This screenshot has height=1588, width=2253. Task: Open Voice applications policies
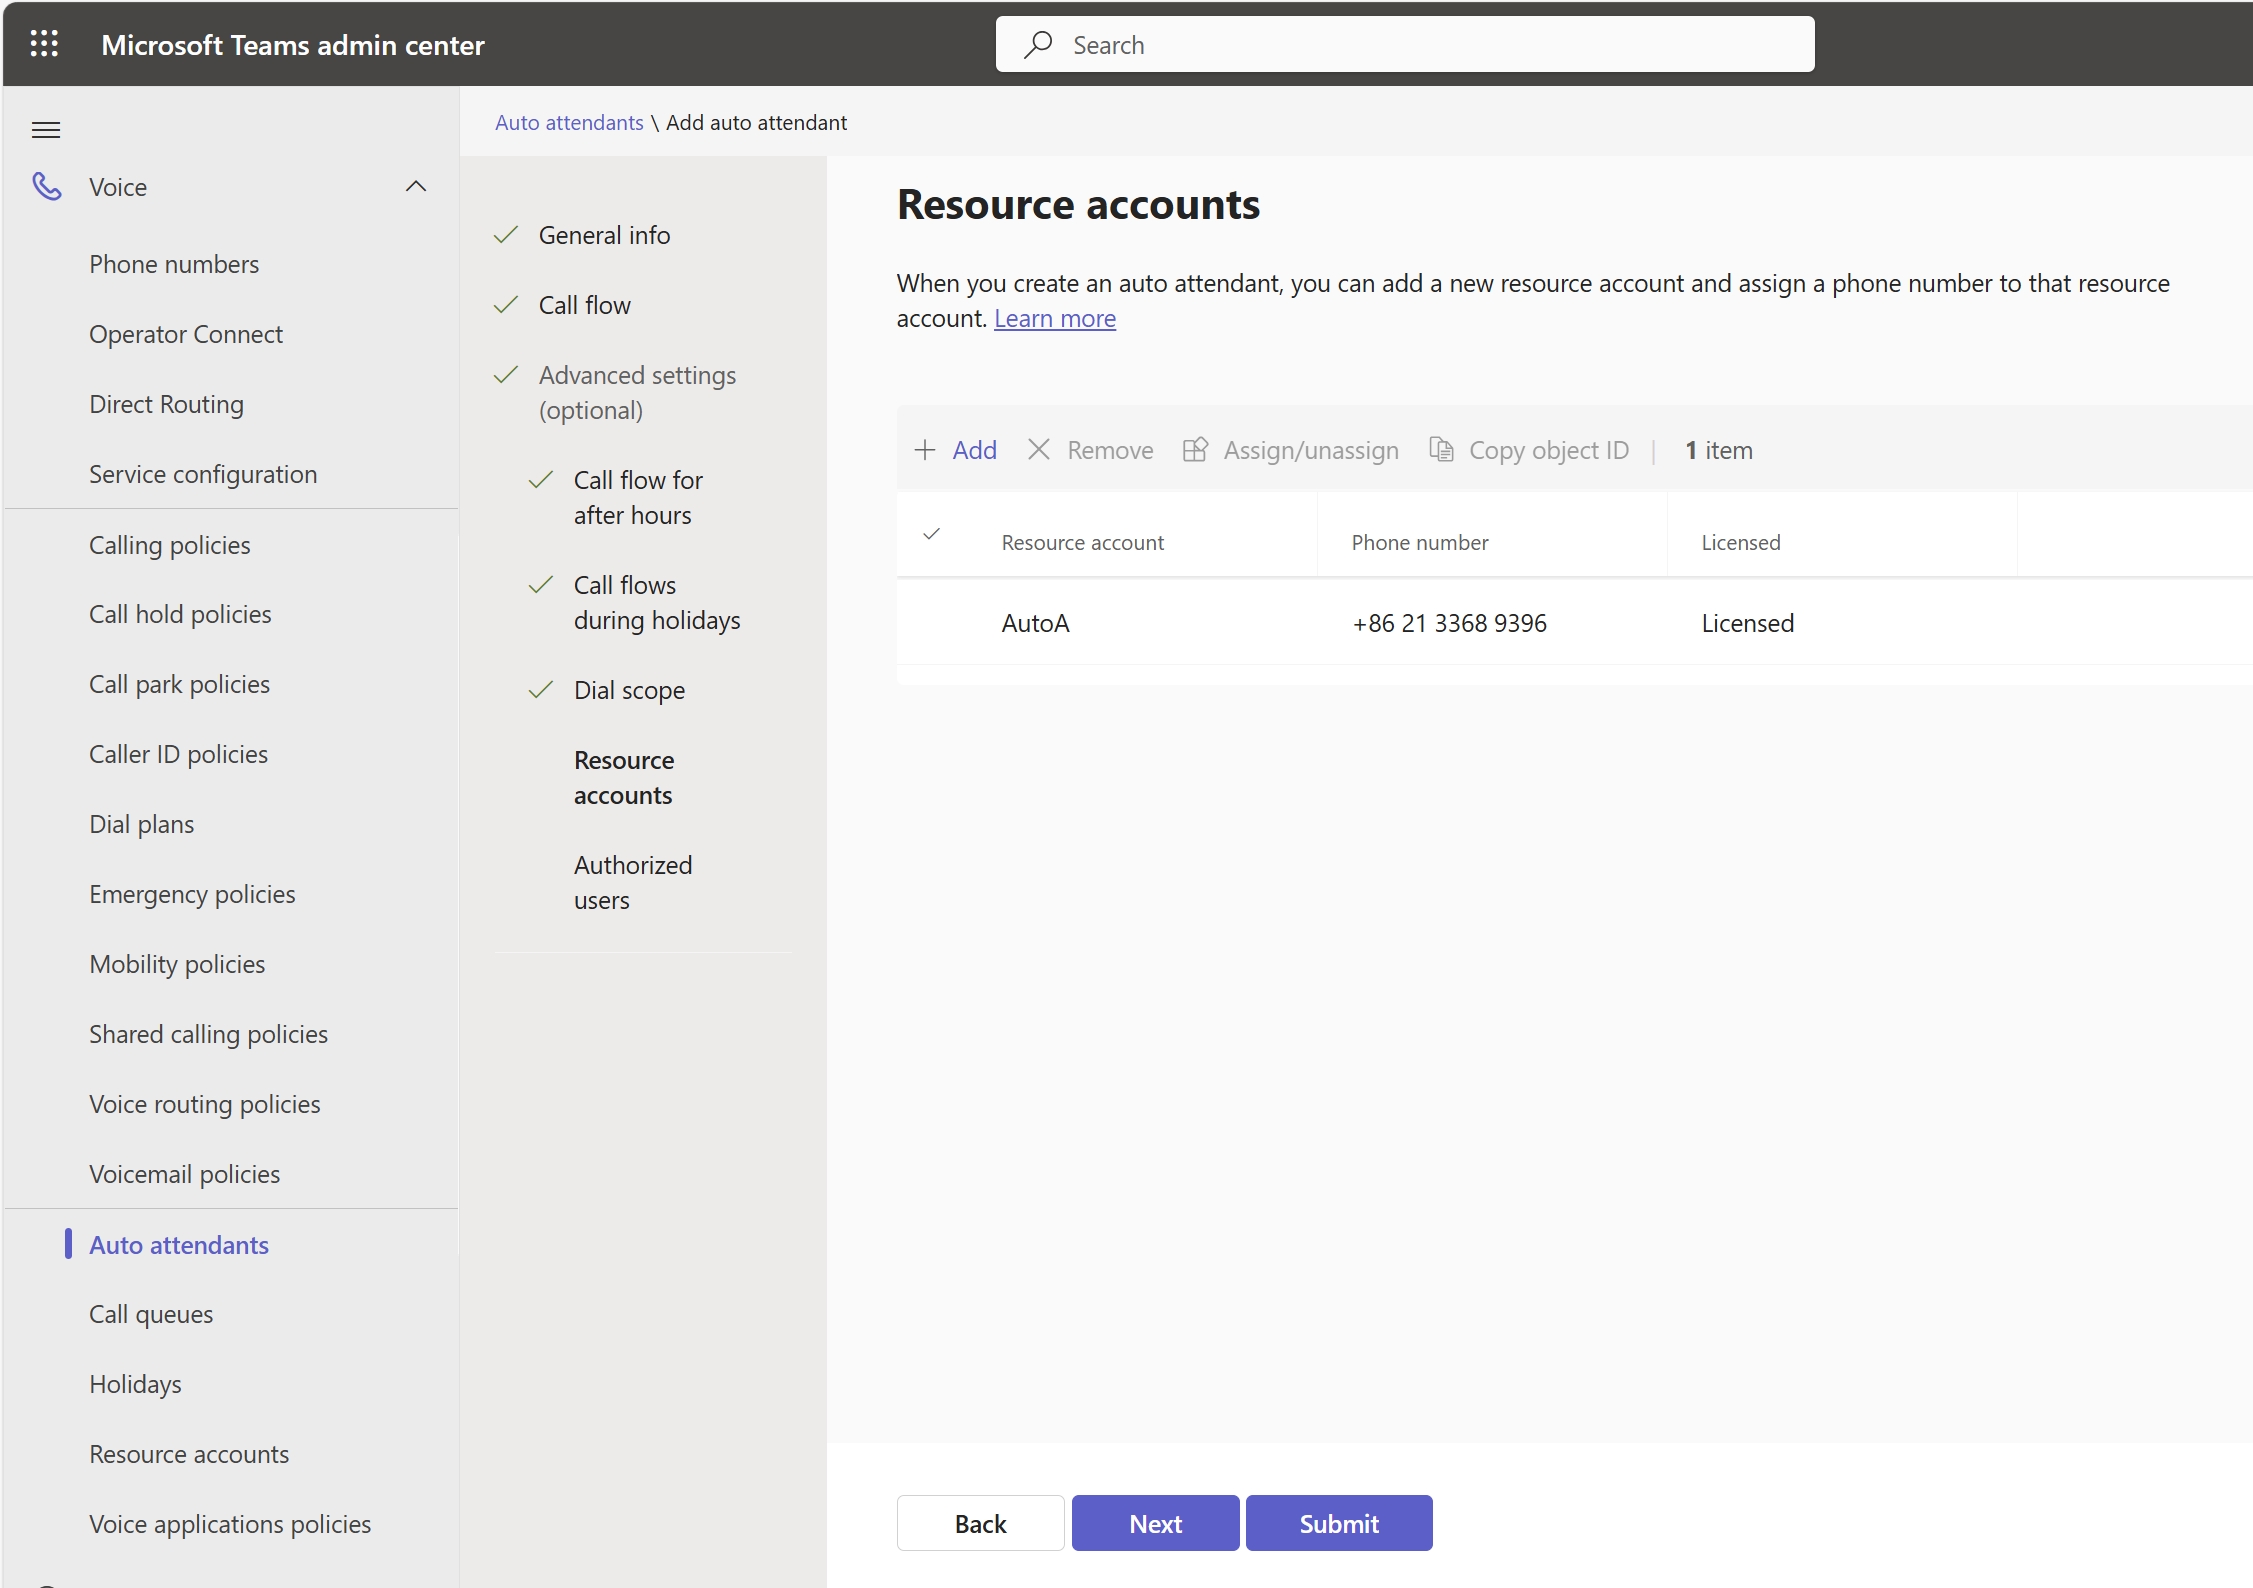(x=230, y=1524)
